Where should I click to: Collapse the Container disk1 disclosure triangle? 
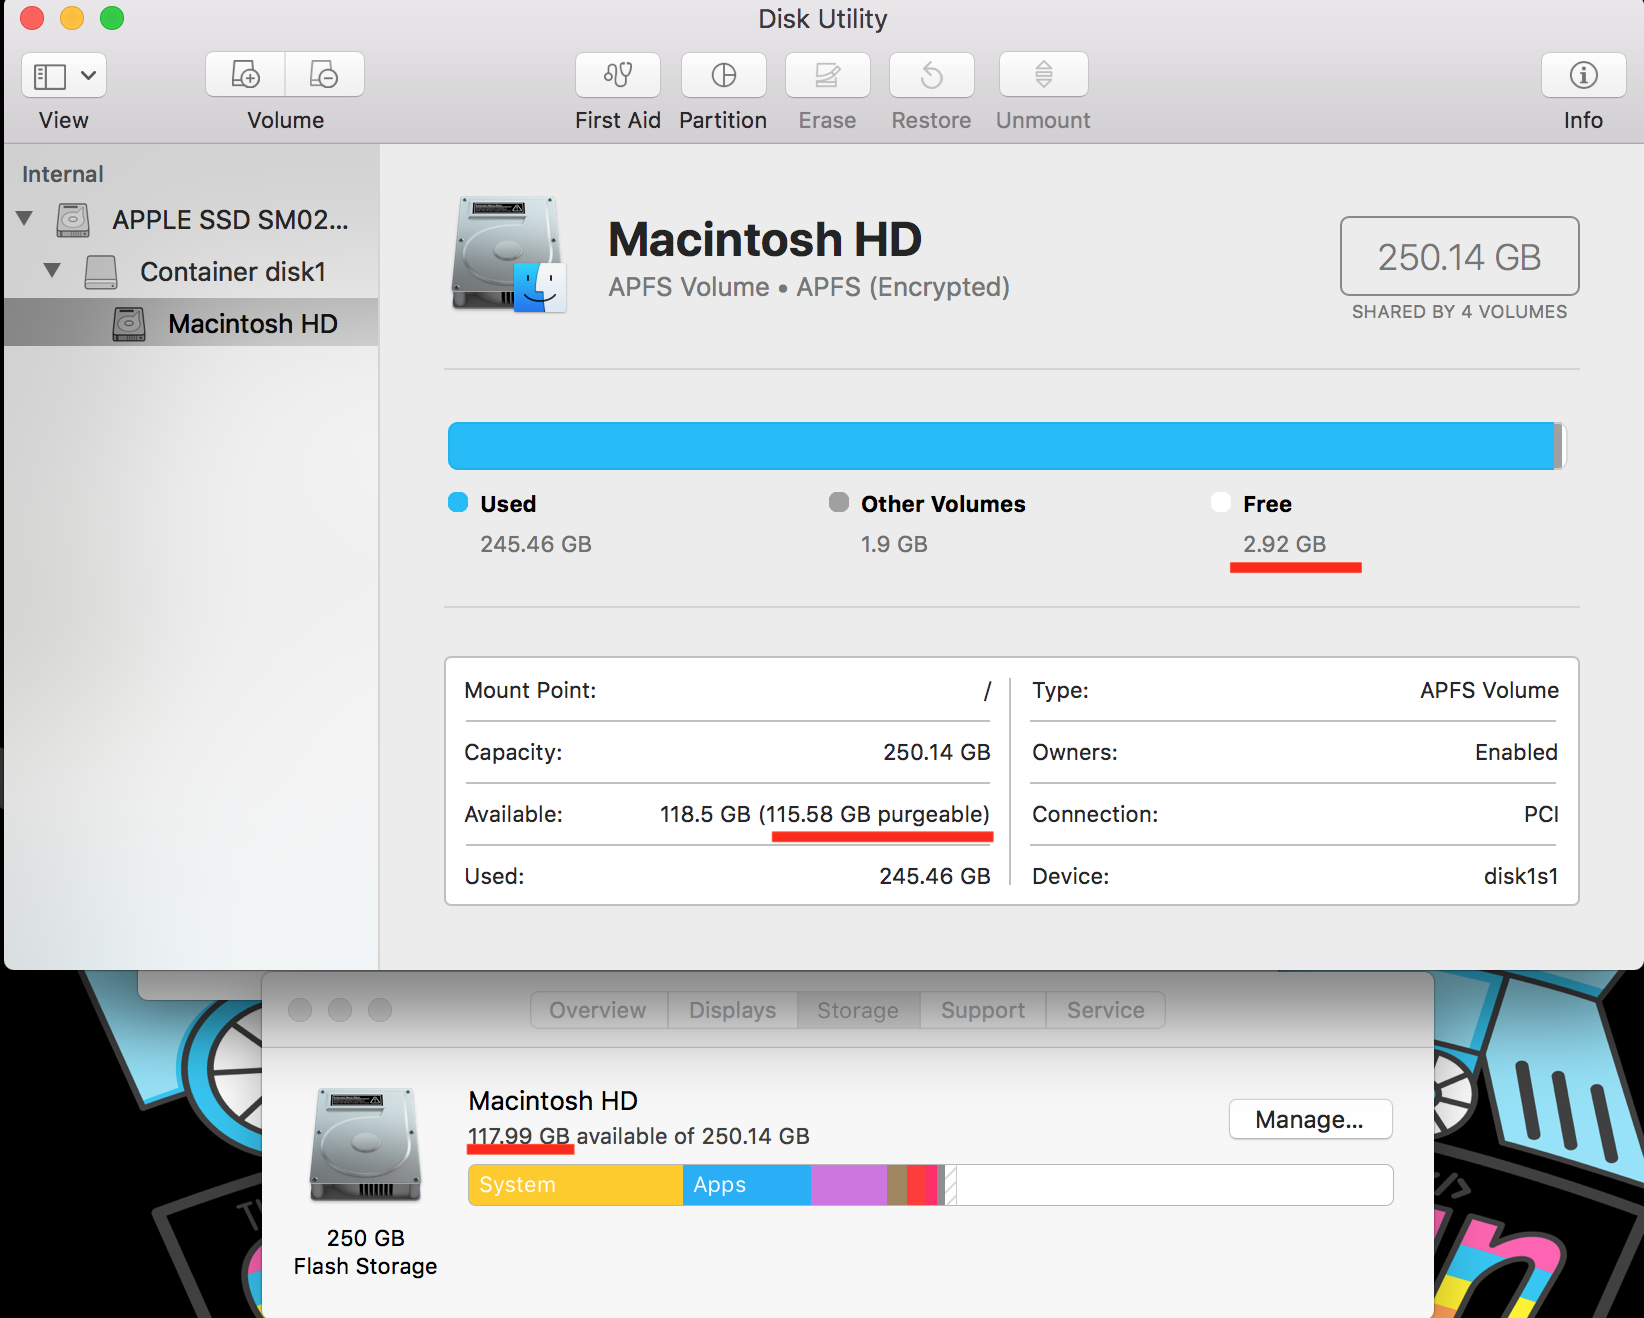coord(53,270)
